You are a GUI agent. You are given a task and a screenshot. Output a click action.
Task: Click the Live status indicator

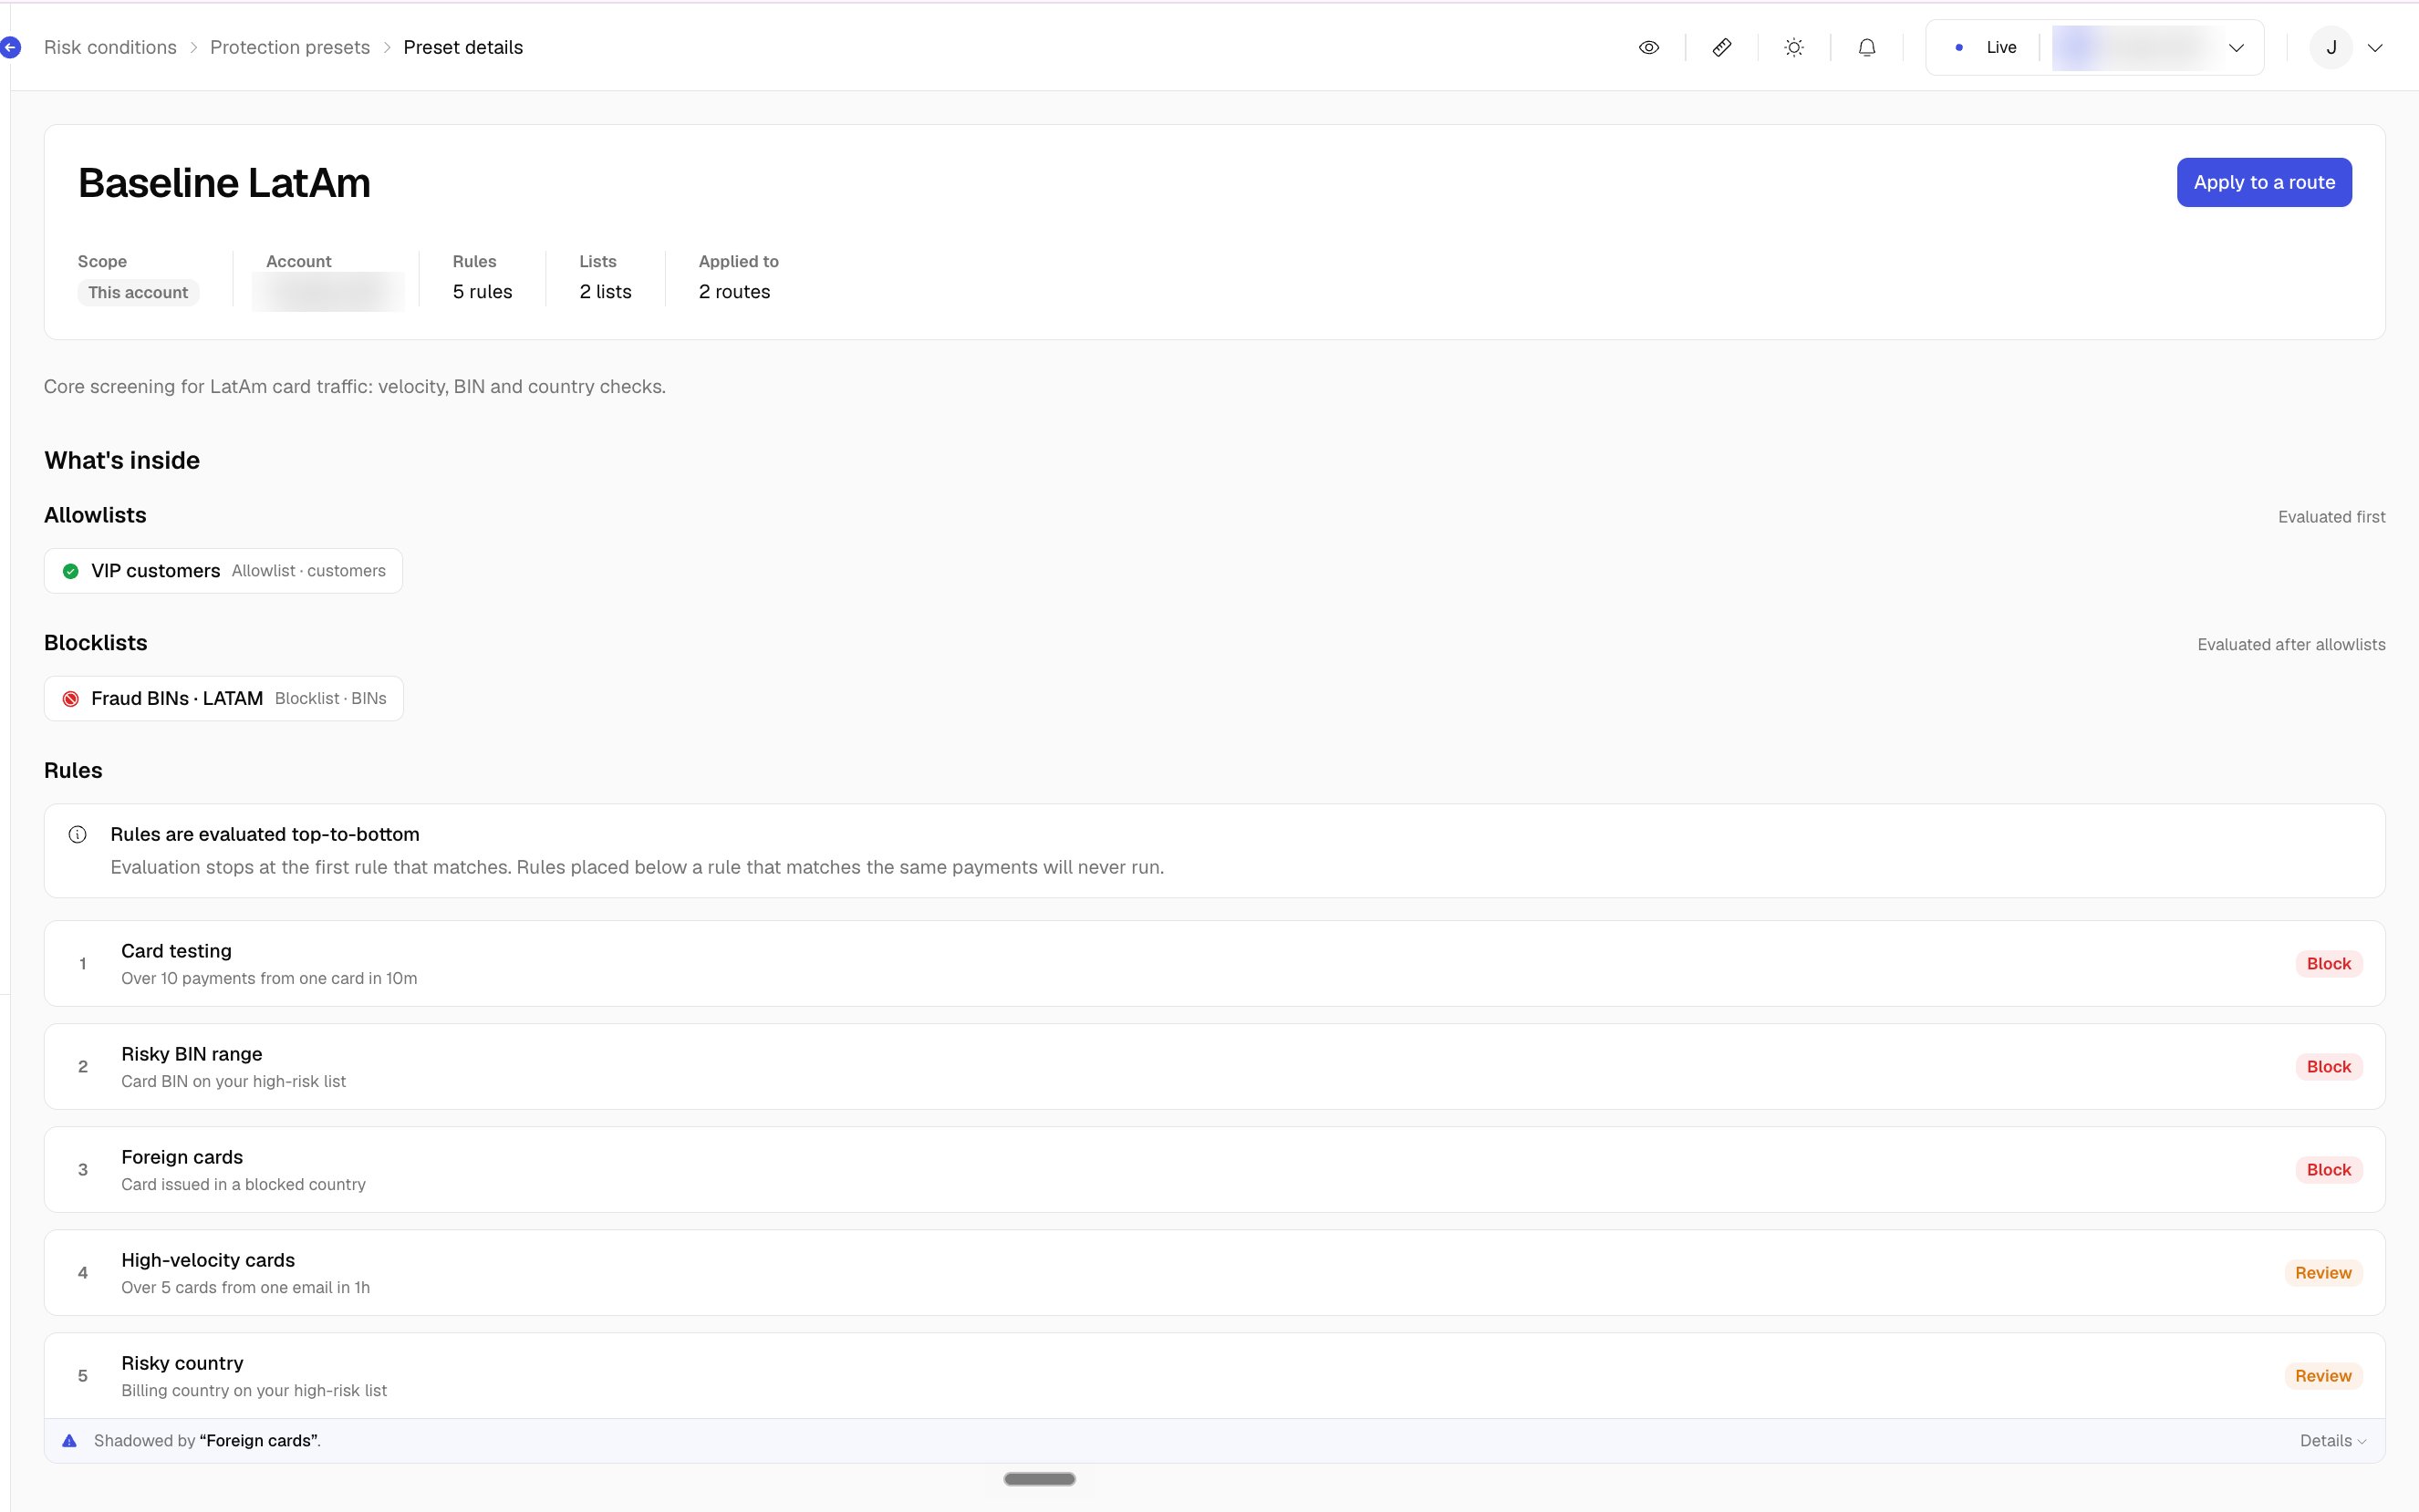tap(1986, 47)
